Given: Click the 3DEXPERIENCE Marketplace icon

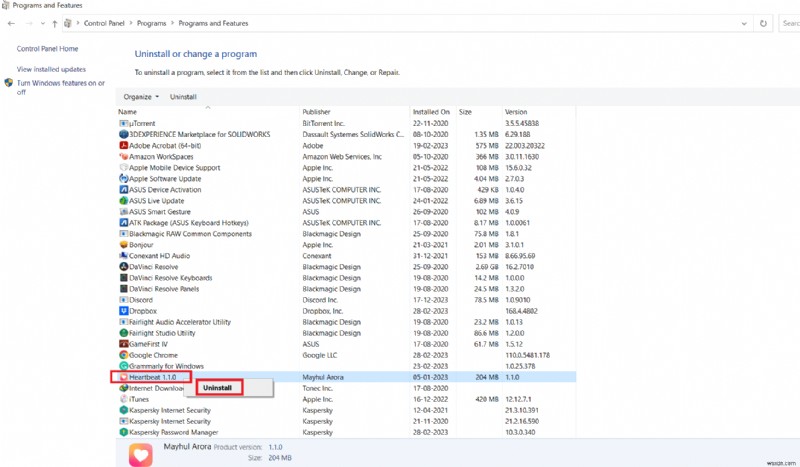Looking at the screenshot, I should pyautogui.click(x=123, y=134).
